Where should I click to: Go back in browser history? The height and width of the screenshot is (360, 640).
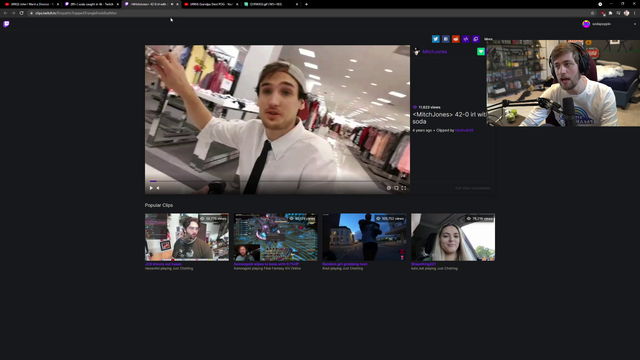point(5,13)
